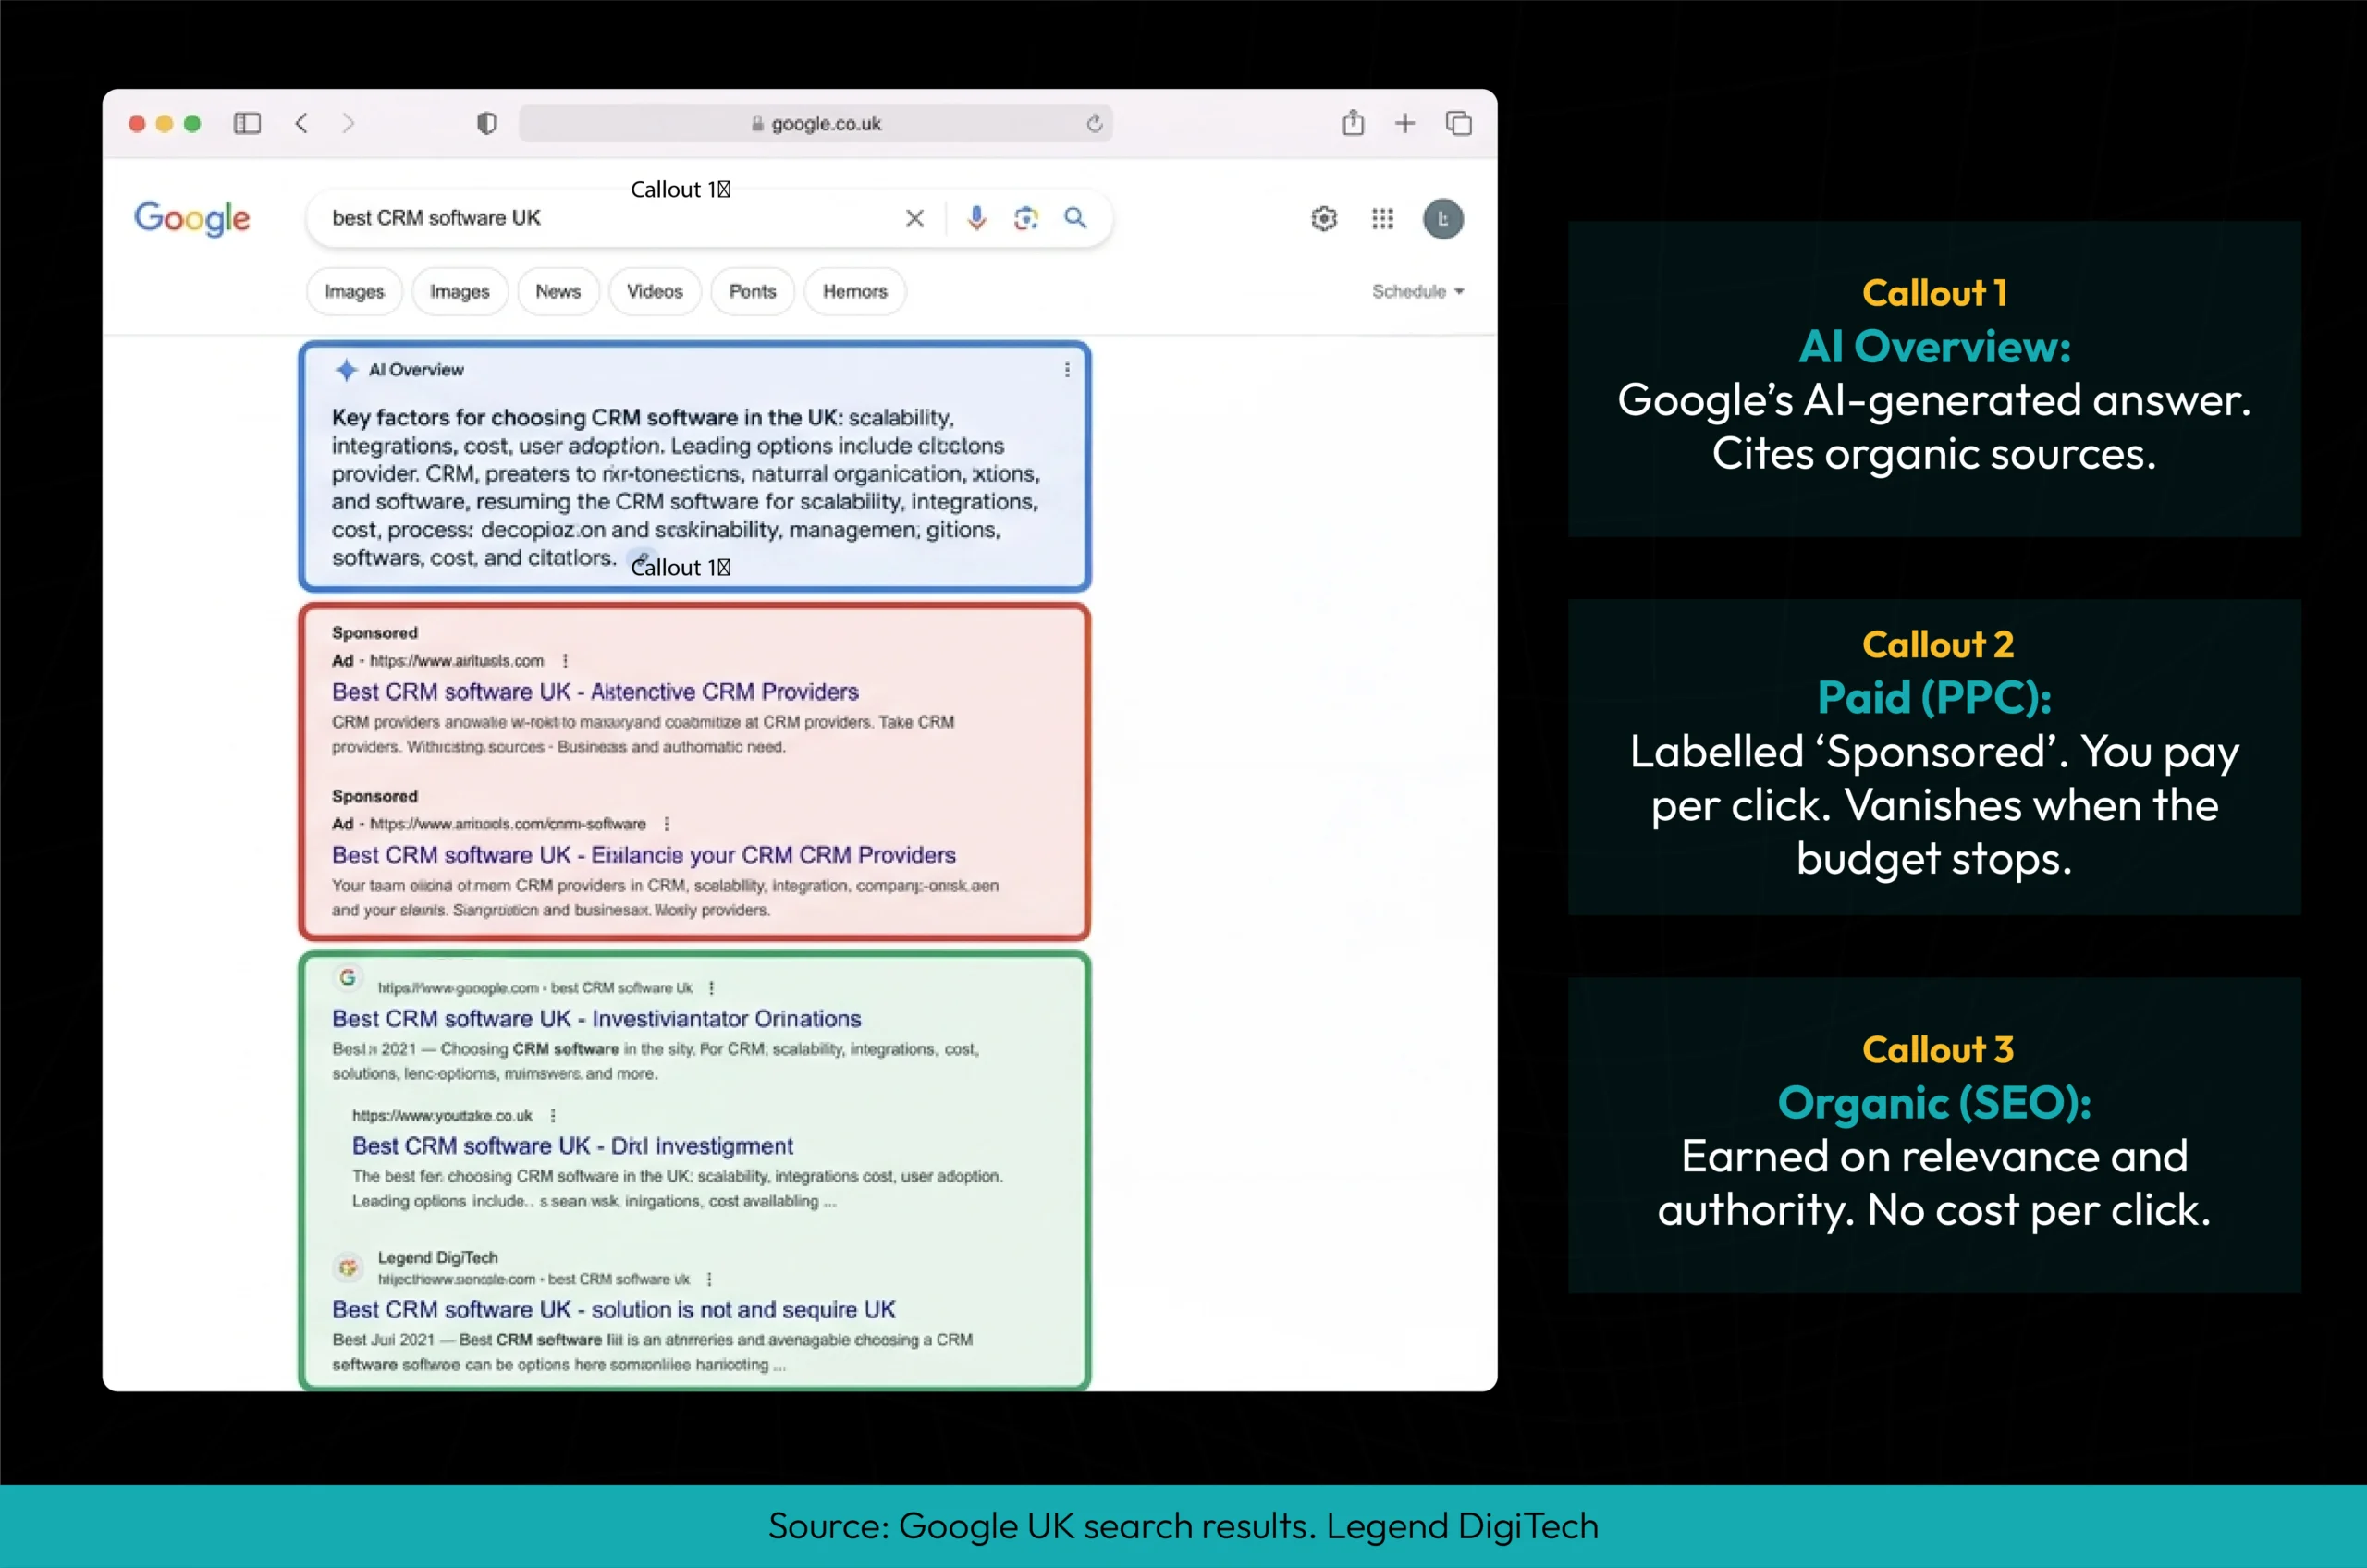The height and width of the screenshot is (1568, 2367).
Task: Open ad titled Einlancie your CRM Providers
Action: [644, 855]
